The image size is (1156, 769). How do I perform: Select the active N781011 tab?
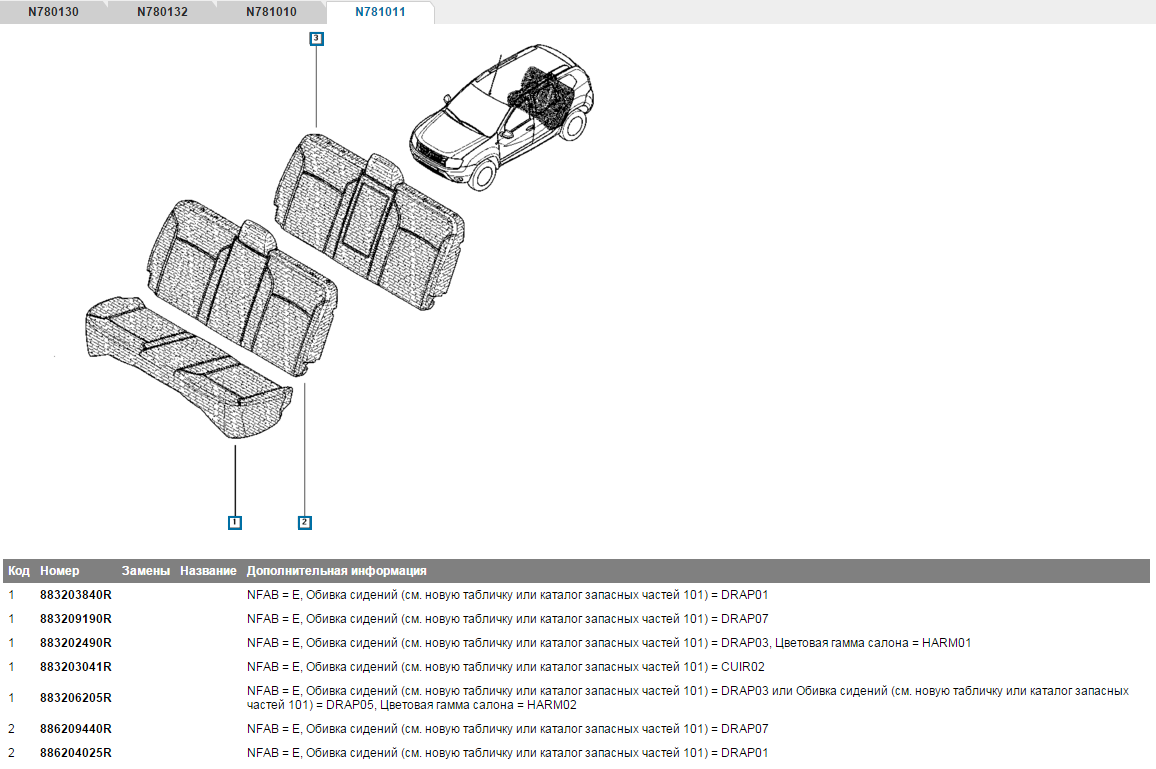click(380, 12)
